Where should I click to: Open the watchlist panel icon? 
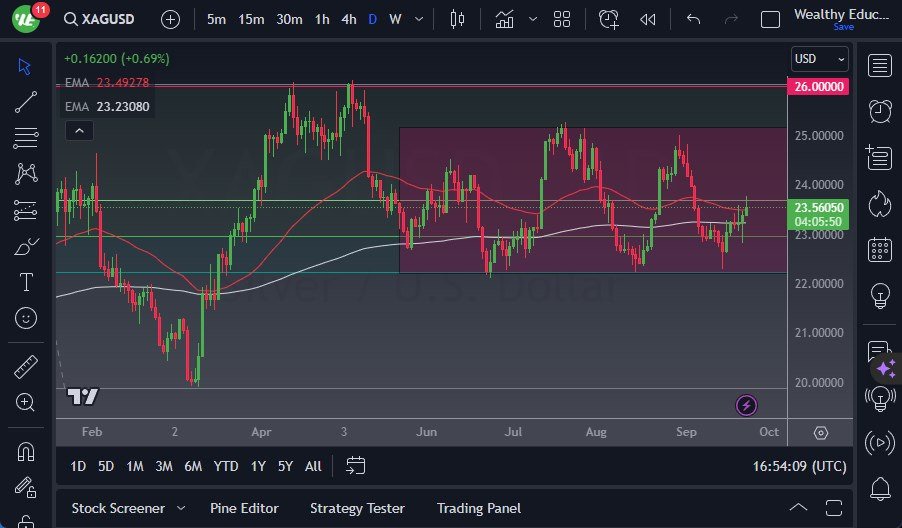point(880,66)
